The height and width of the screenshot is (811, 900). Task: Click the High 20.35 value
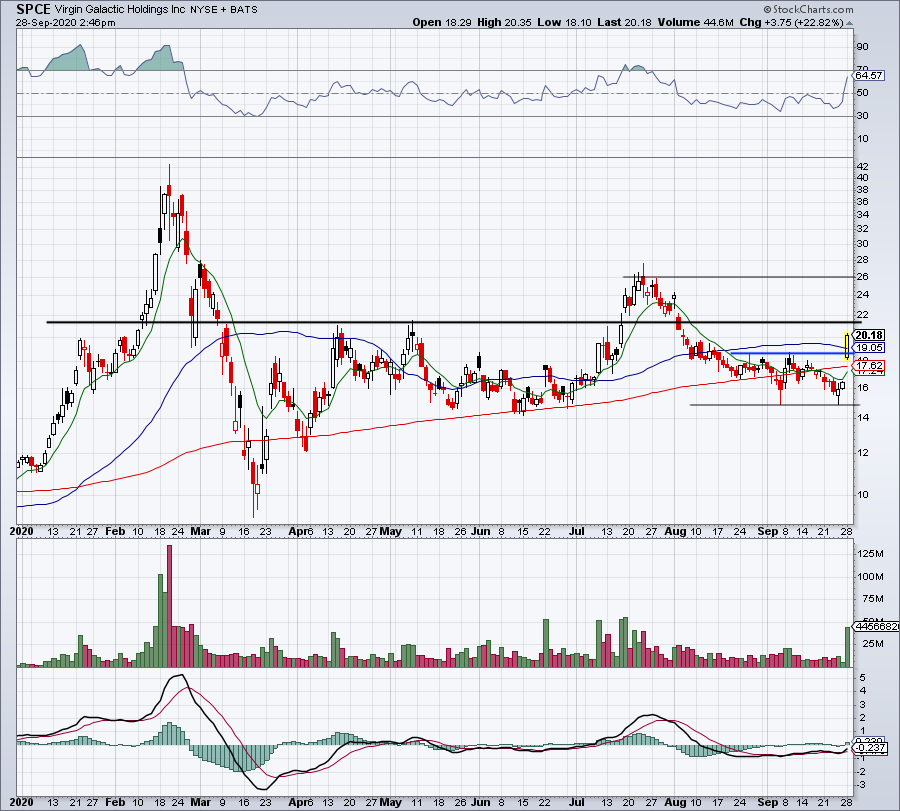[504, 22]
